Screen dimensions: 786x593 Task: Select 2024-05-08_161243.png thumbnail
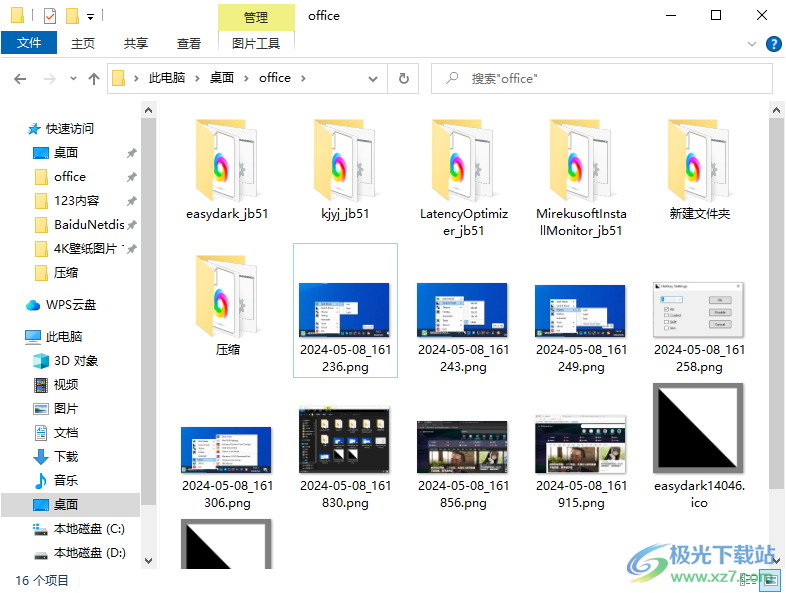[463, 310]
